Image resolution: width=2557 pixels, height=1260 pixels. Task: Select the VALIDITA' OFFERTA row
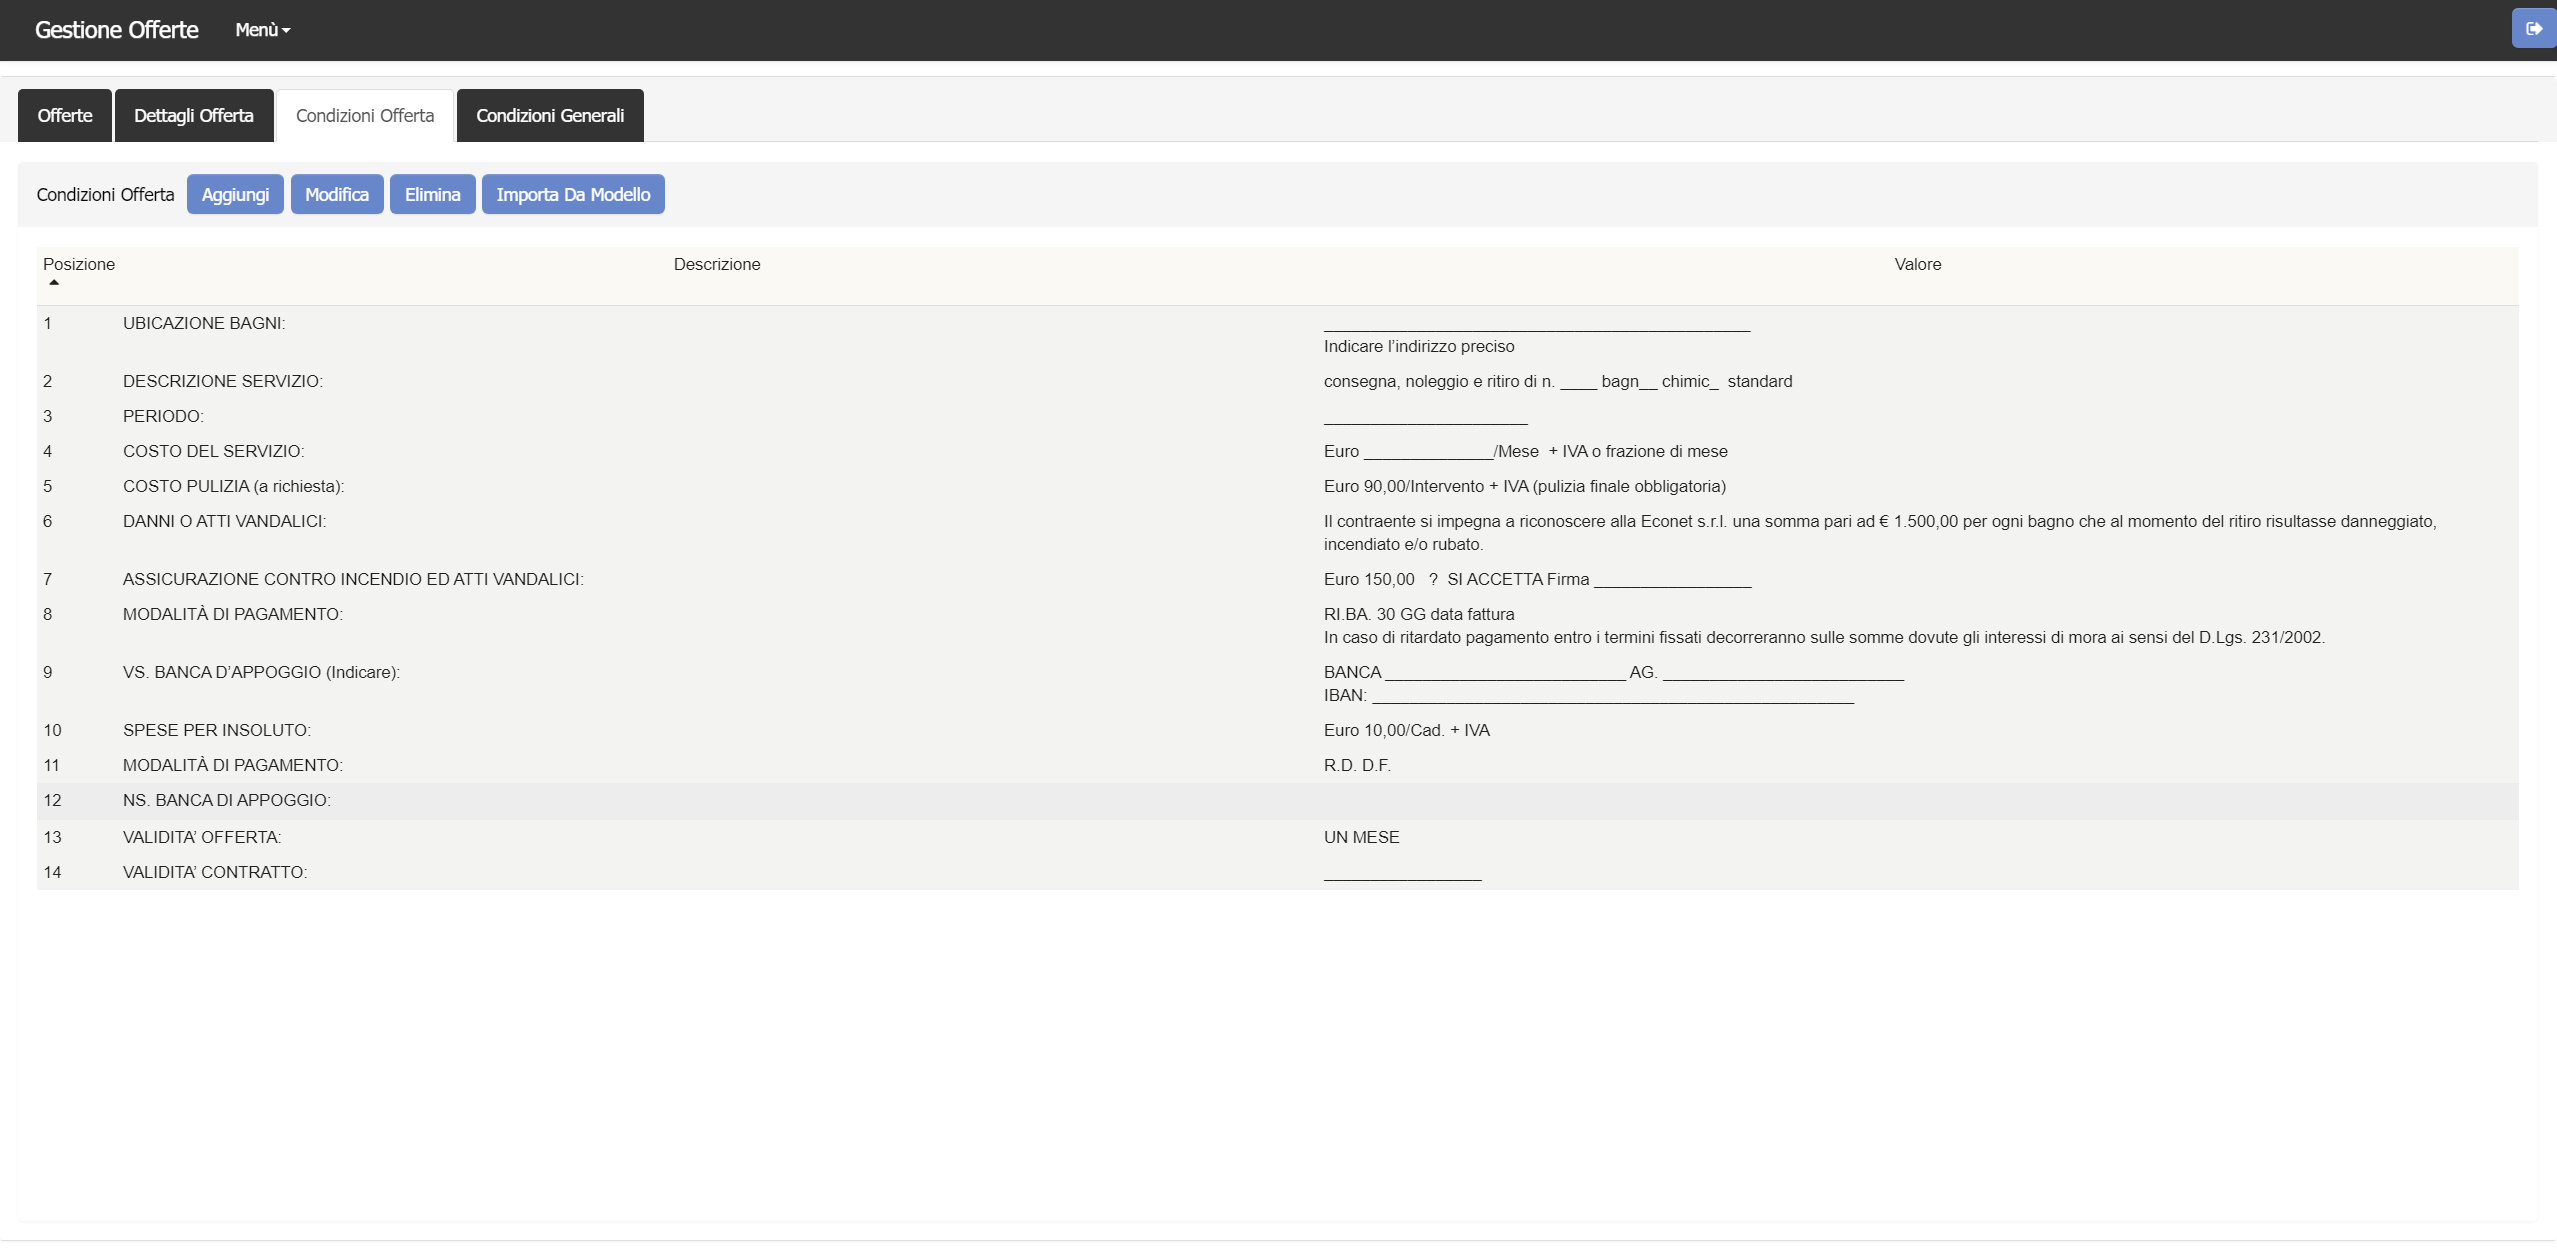click(202, 838)
